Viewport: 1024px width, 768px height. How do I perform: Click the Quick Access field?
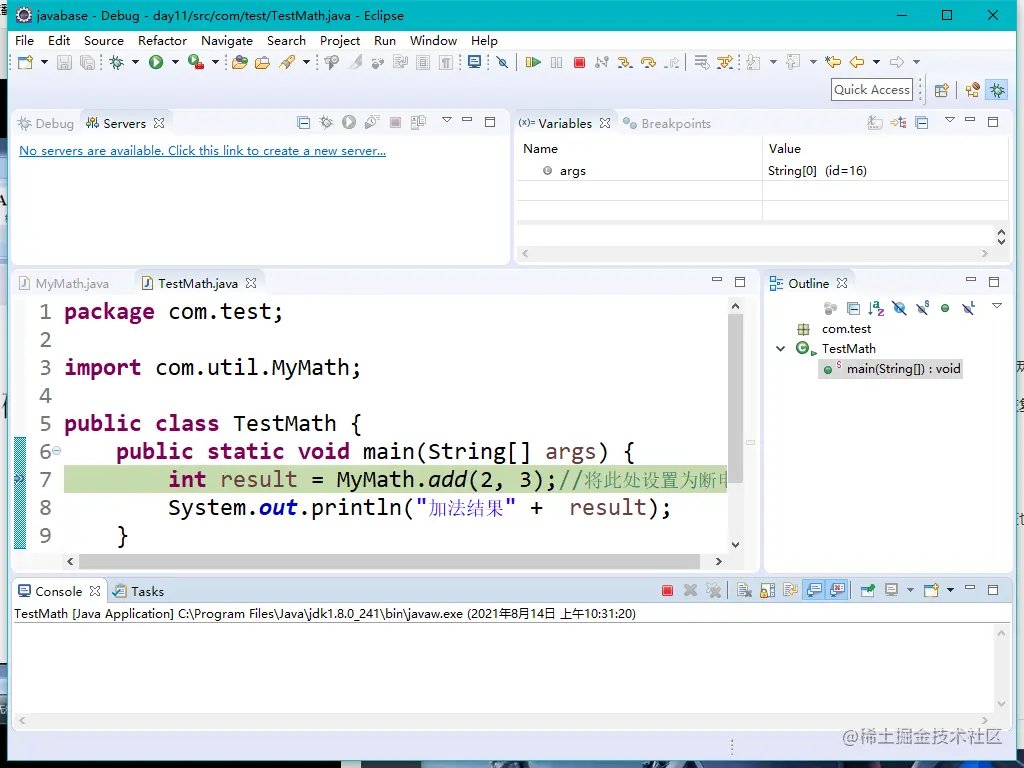(x=872, y=90)
